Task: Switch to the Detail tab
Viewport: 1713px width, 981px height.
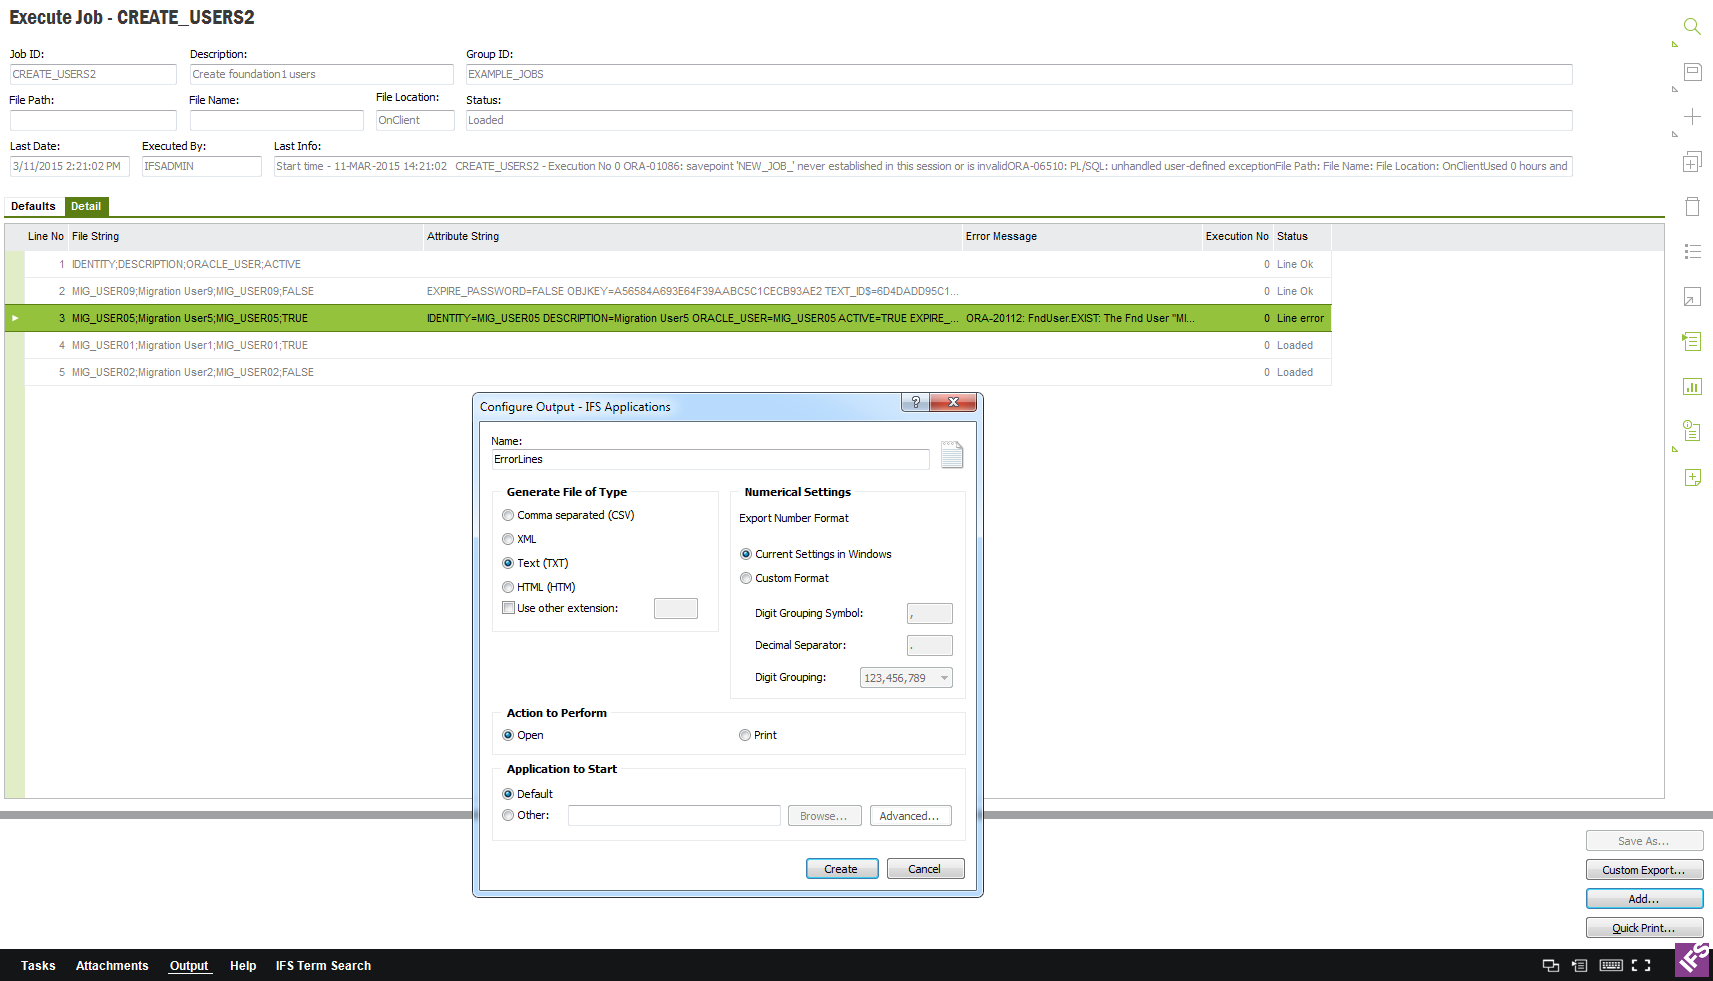Action: point(86,206)
